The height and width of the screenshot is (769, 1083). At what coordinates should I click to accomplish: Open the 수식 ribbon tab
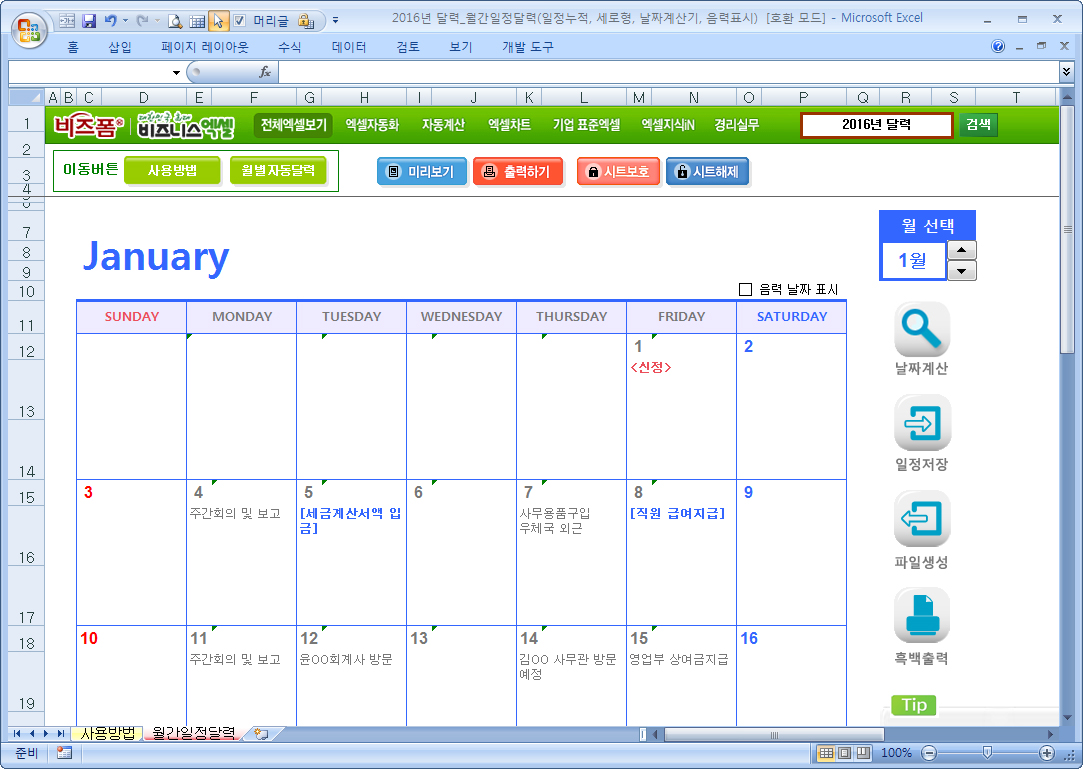pos(289,47)
